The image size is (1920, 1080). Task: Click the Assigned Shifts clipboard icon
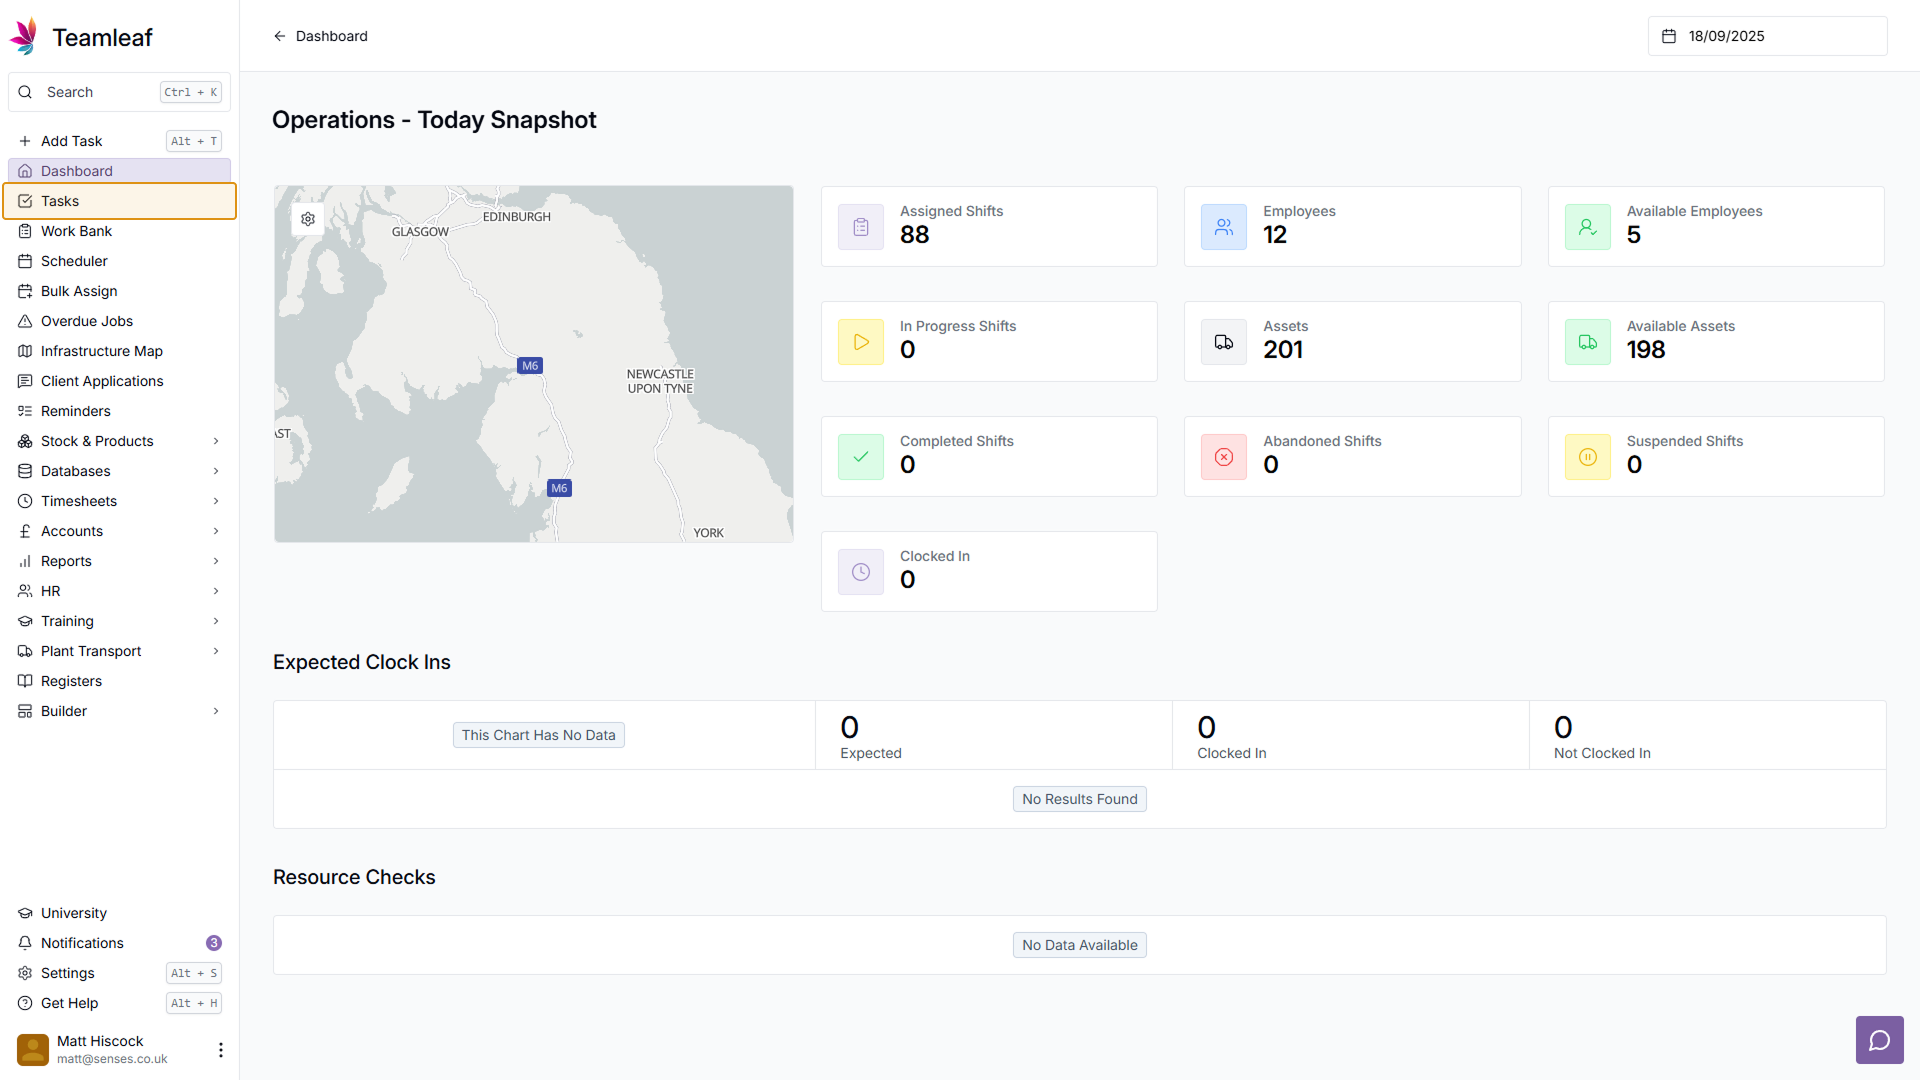860,227
